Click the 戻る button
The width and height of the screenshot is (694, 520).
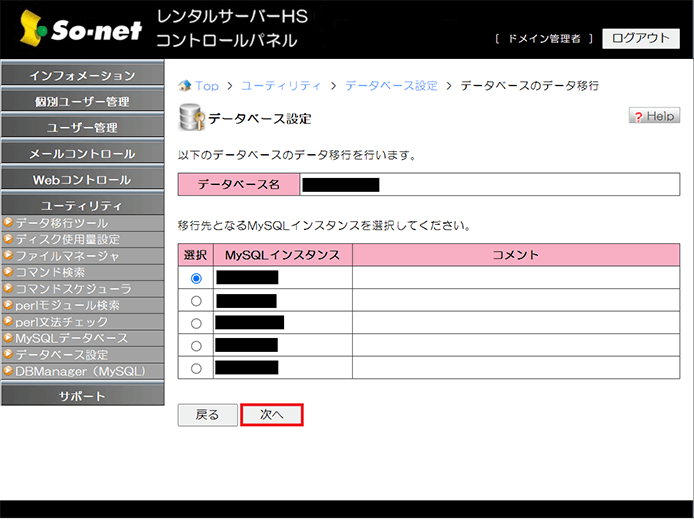pyautogui.click(x=207, y=415)
